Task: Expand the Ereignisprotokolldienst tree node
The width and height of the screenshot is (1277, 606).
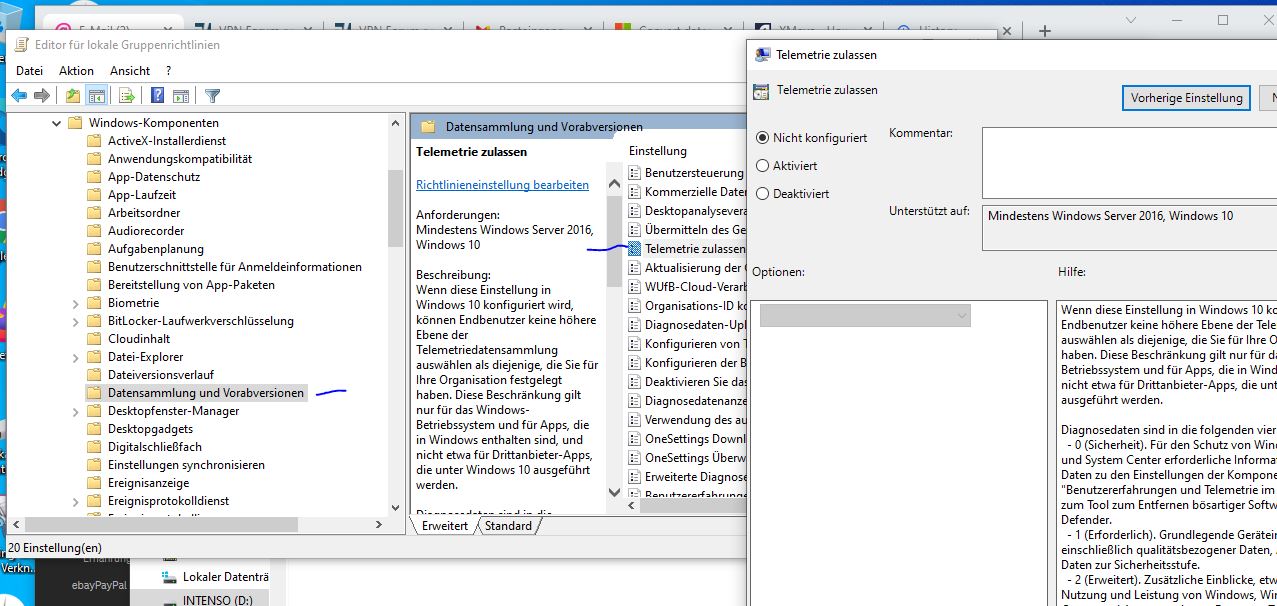Action: [76, 501]
